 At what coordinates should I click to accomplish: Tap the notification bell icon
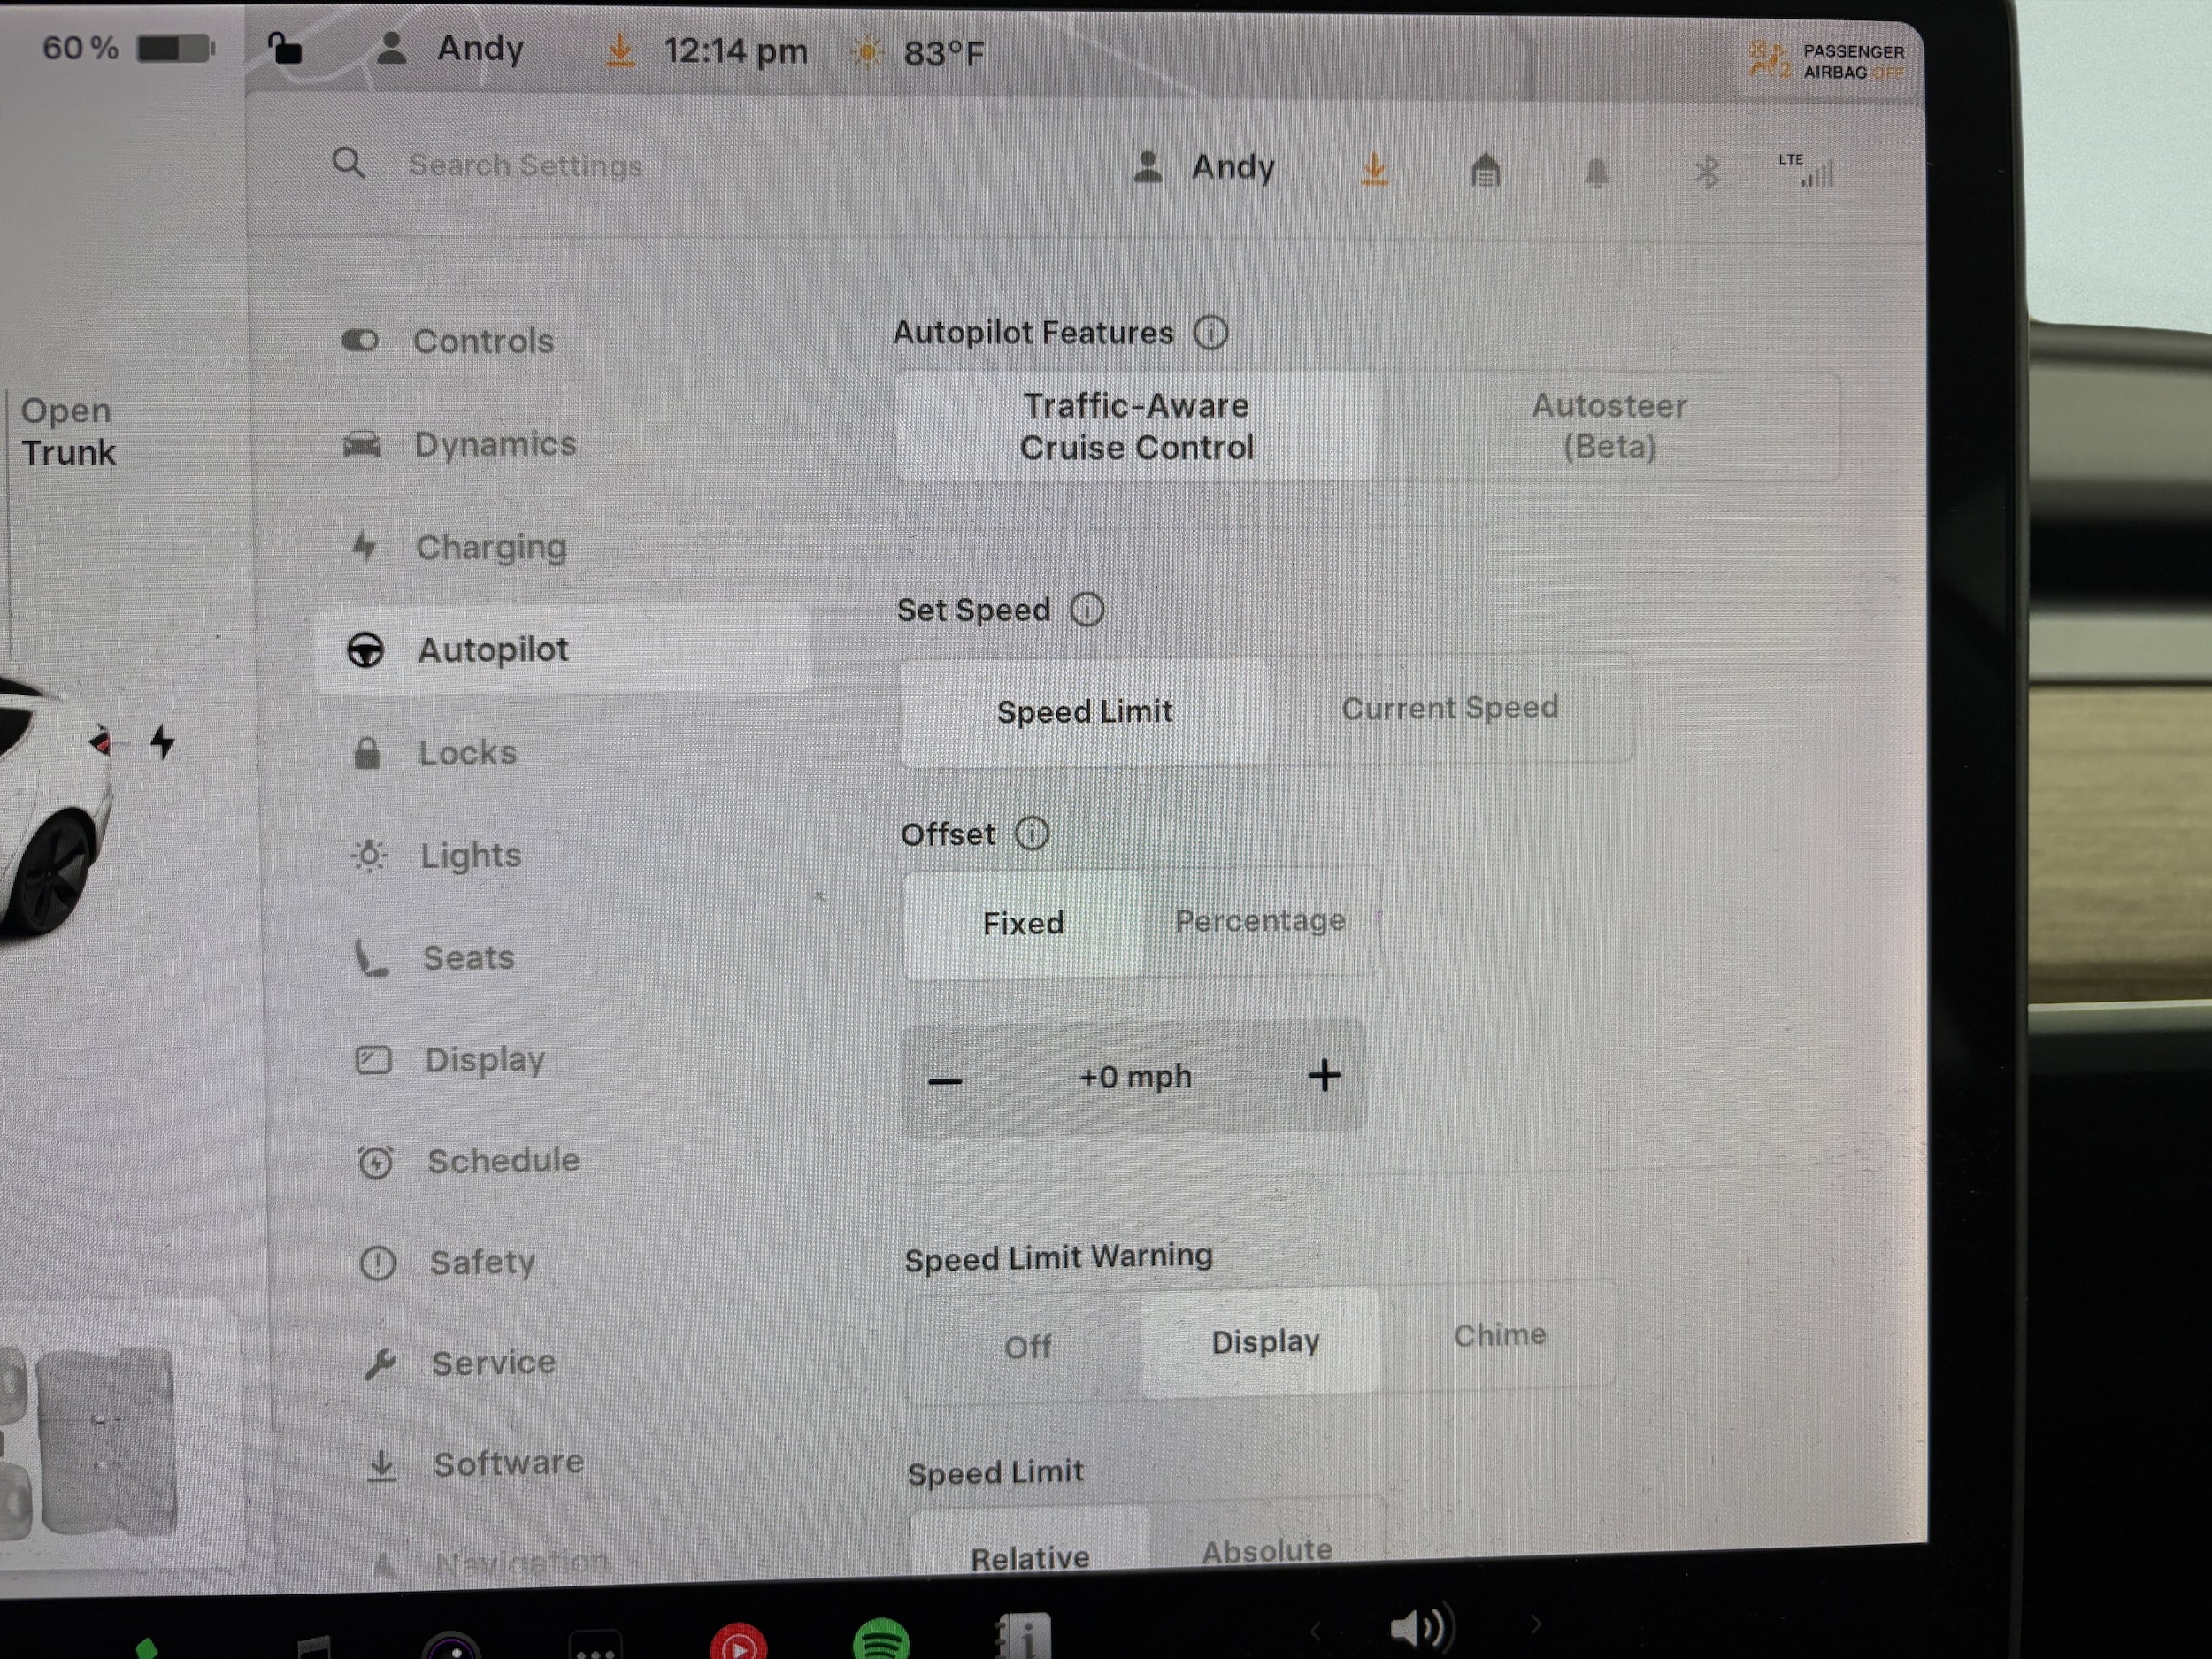(1596, 173)
